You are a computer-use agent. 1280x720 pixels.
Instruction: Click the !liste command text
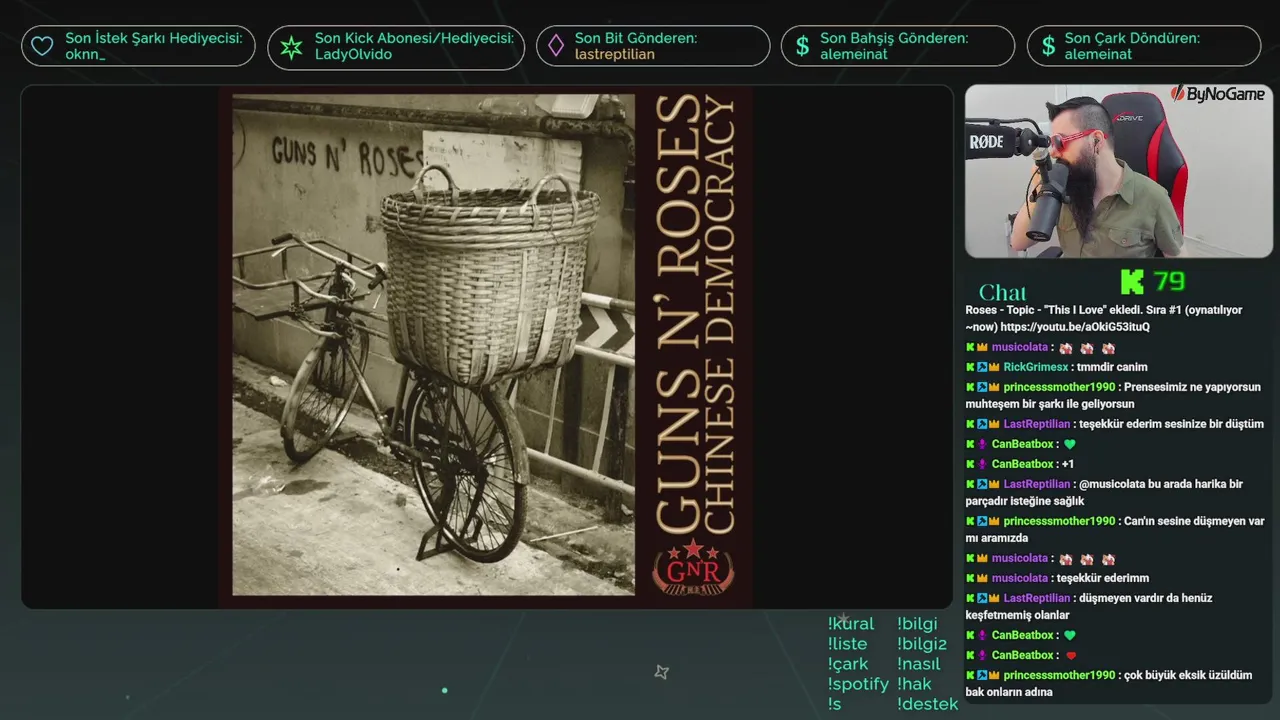pos(848,644)
